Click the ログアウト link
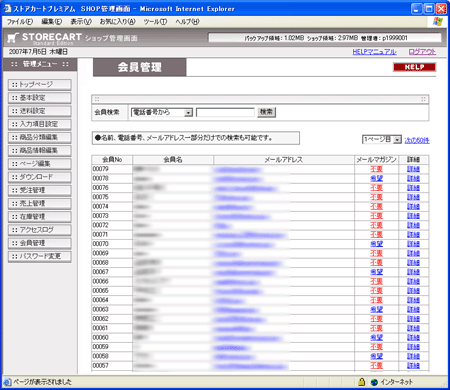Screen dimensions: 450x390 [422, 52]
